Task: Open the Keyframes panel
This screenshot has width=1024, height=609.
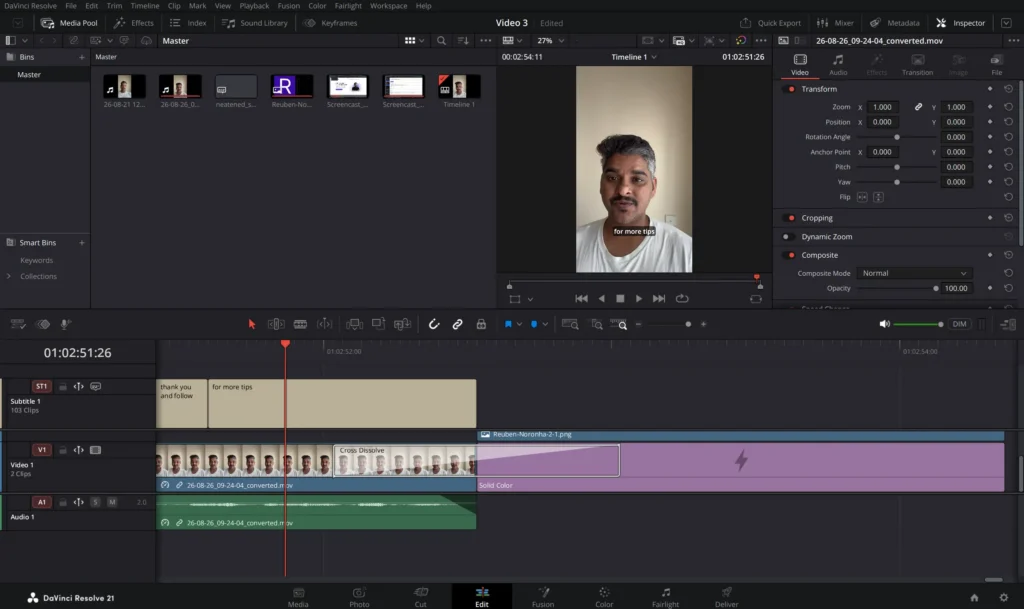Action: tap(330, 23)
